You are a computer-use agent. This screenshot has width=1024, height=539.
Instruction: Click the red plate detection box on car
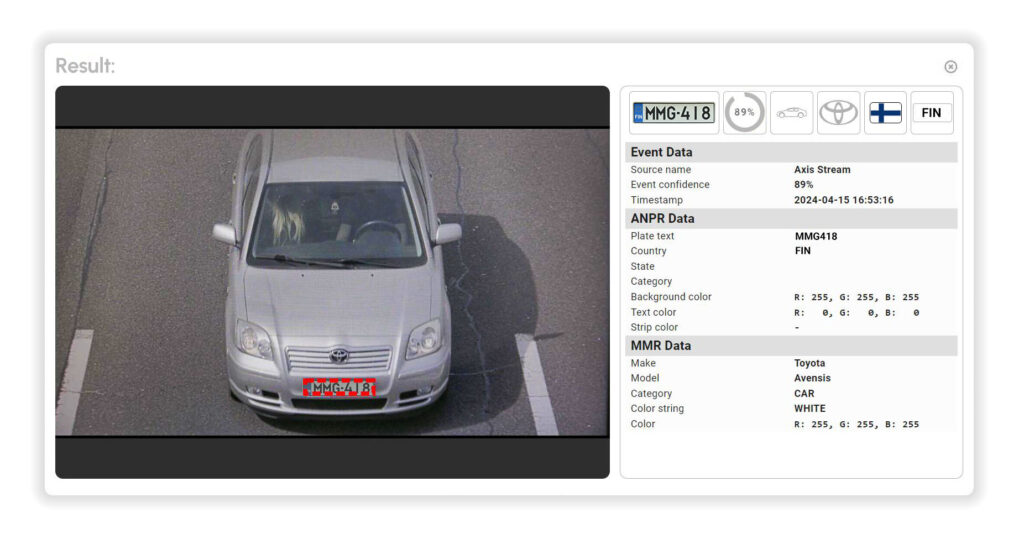(x=339, y=387)
